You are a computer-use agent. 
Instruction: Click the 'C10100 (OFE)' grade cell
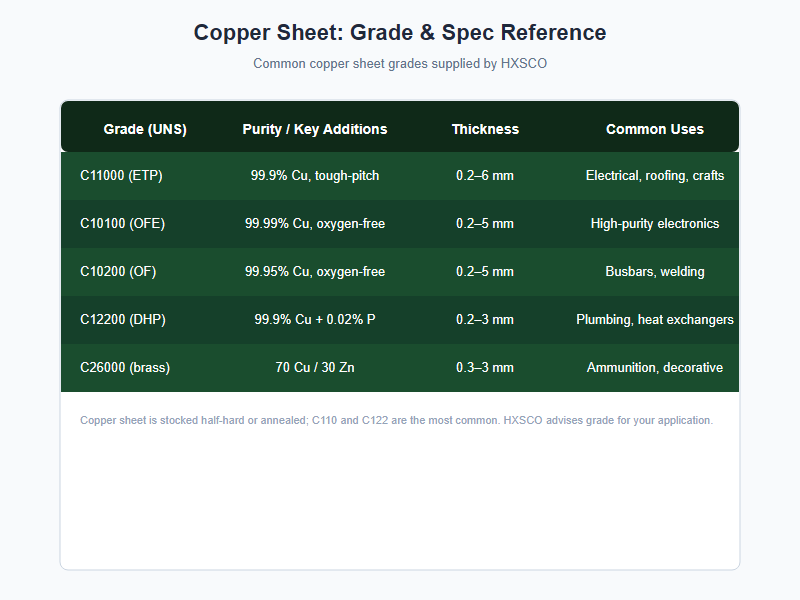pyautogui.click(x=122, y=223)
